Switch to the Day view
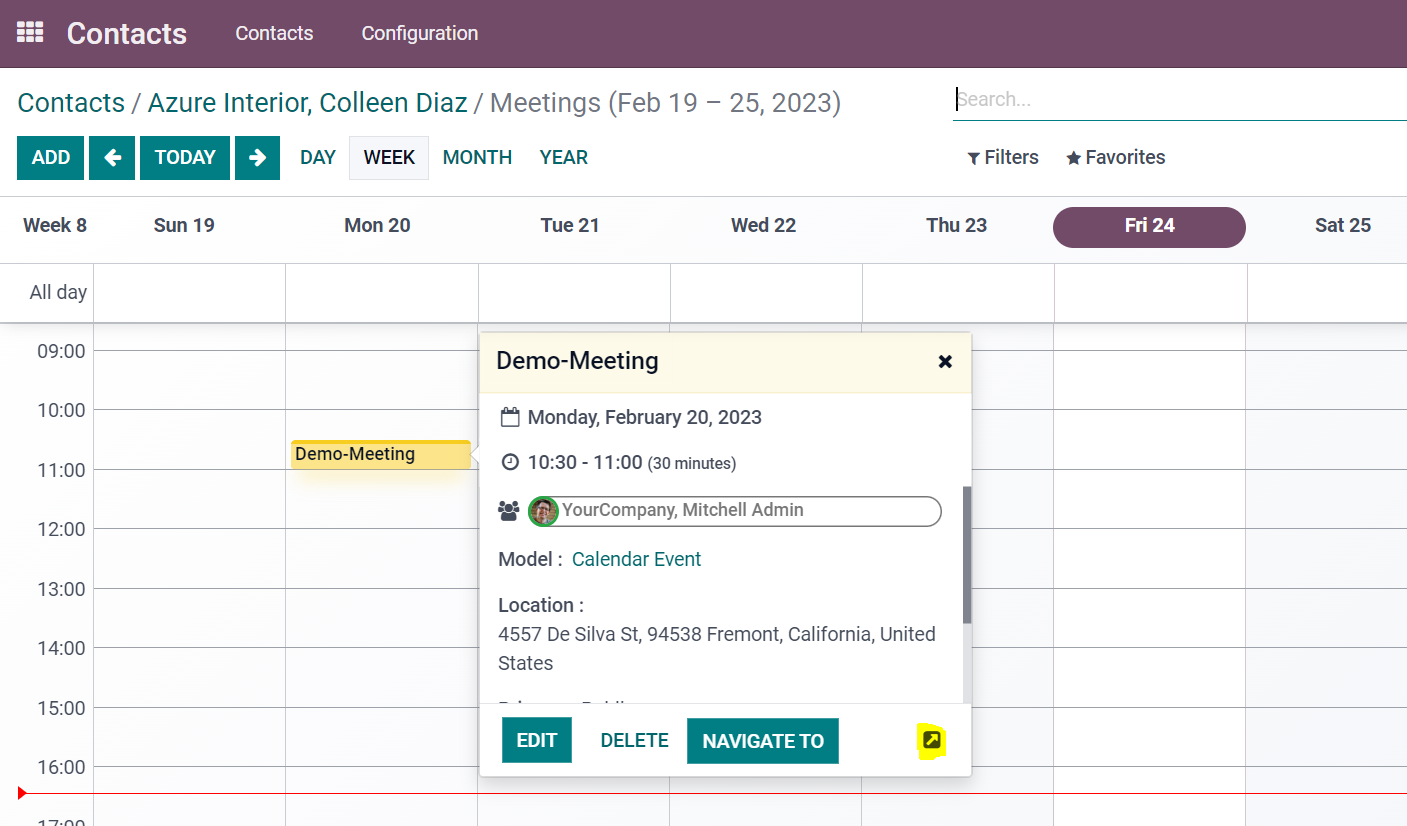This screenshot has width=1407, height=826. click(318, 158)
